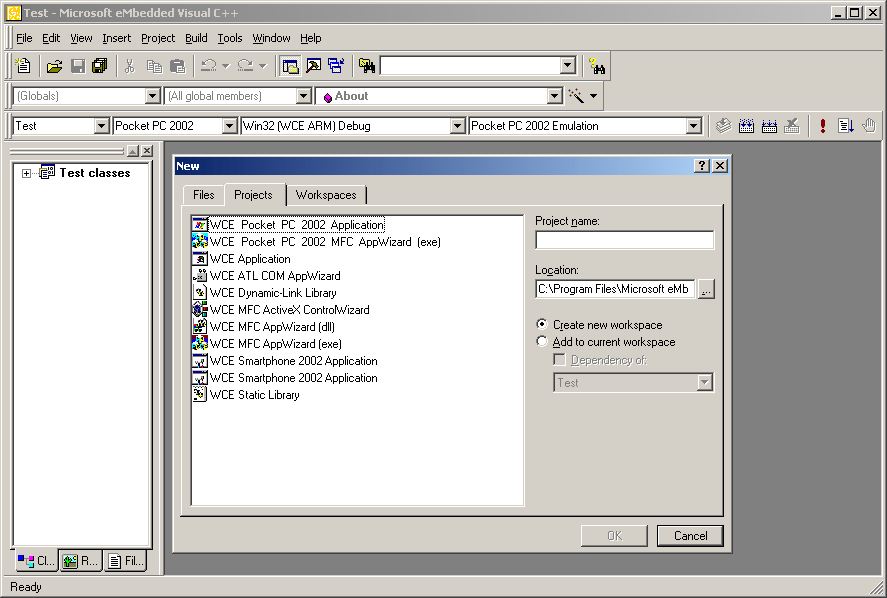The height and width of the screenshot is (598, 887).
Task: Open the About members dropdown
Action: click(x=554, y=96)
